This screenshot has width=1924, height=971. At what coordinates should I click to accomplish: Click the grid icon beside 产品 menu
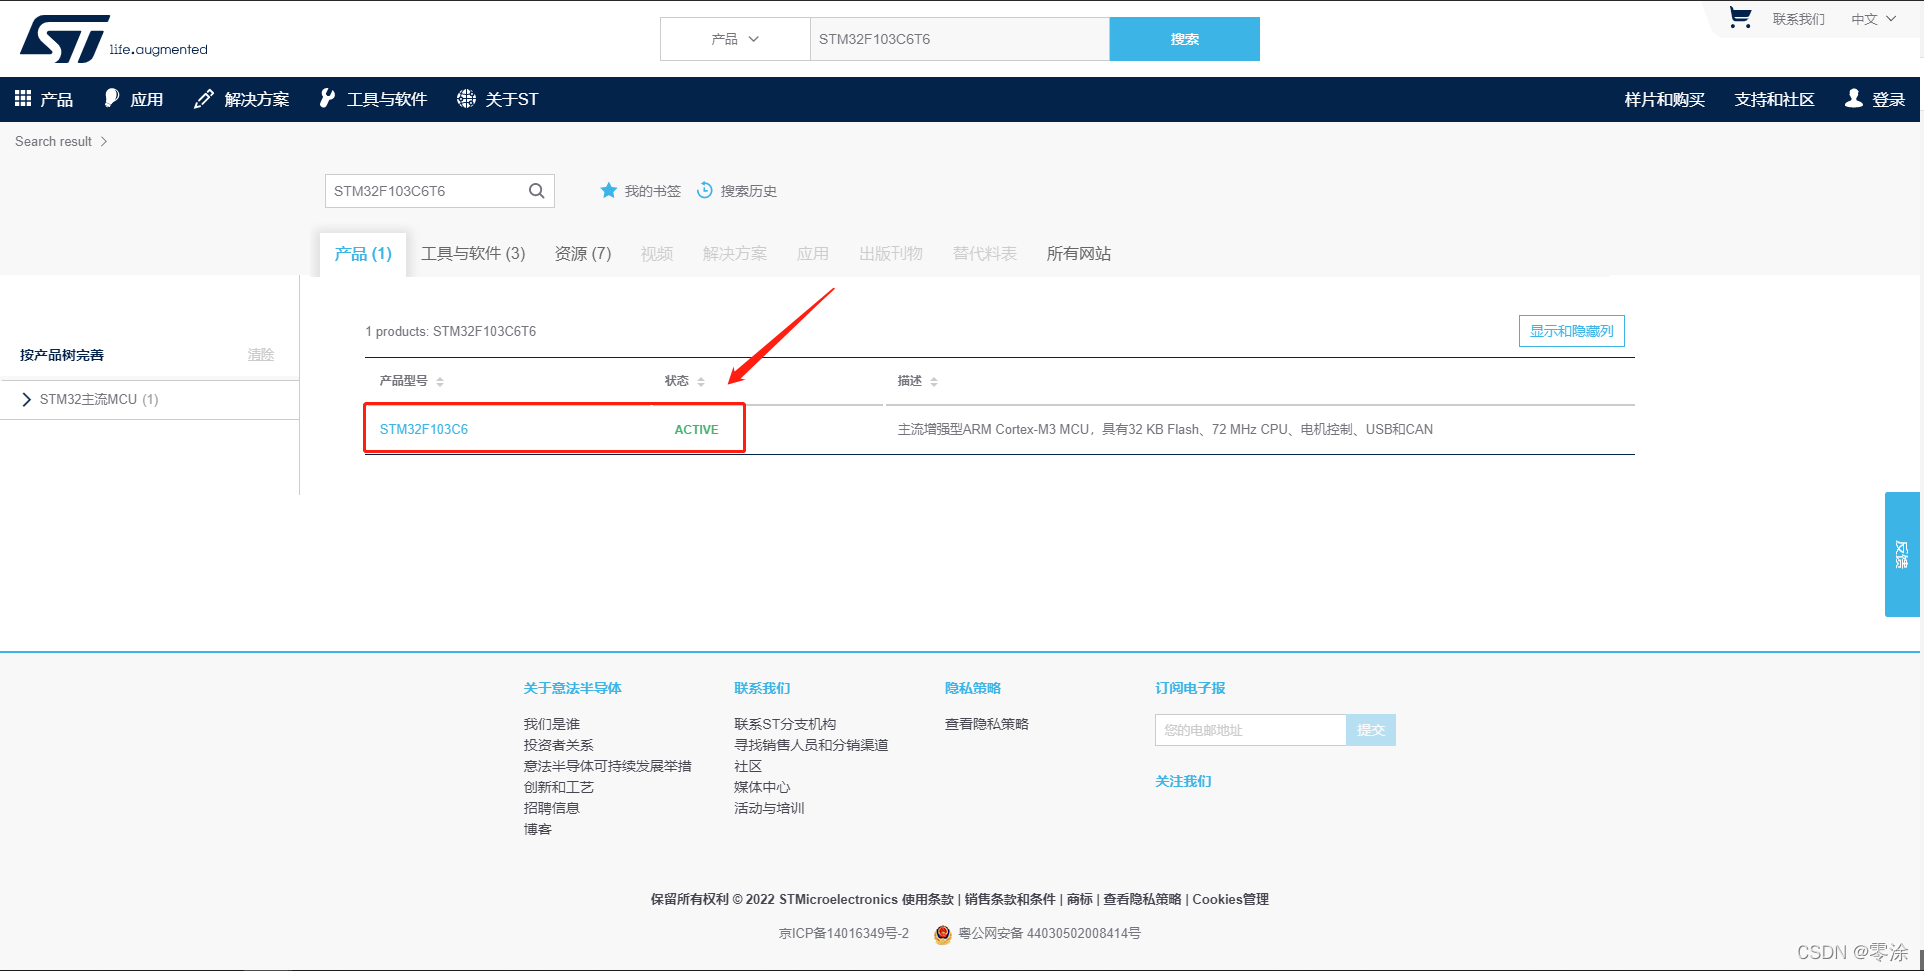pos(23,98)
